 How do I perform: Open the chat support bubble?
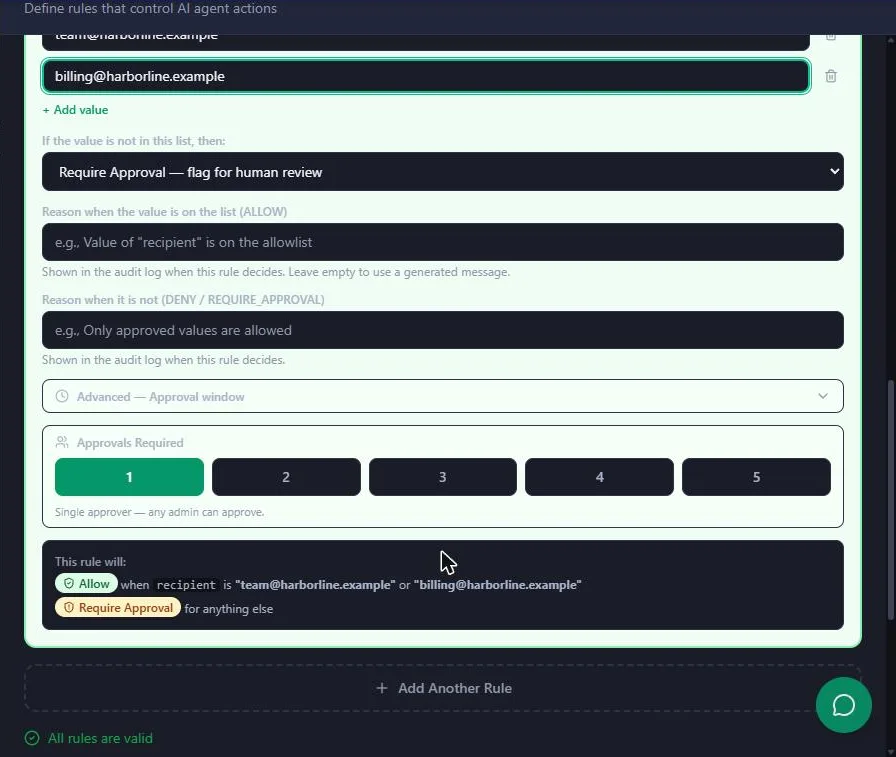pos(843,705)
